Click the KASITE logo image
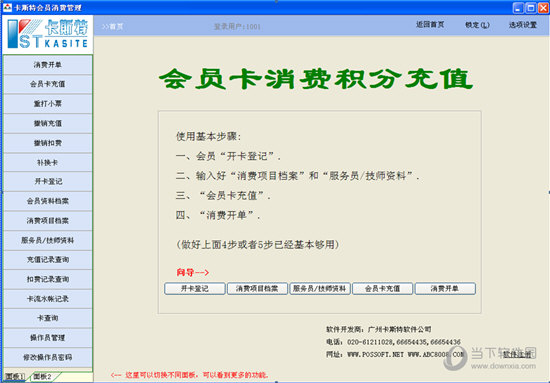The height and width of the screenshot is (383, 550). tap(48, 34)
